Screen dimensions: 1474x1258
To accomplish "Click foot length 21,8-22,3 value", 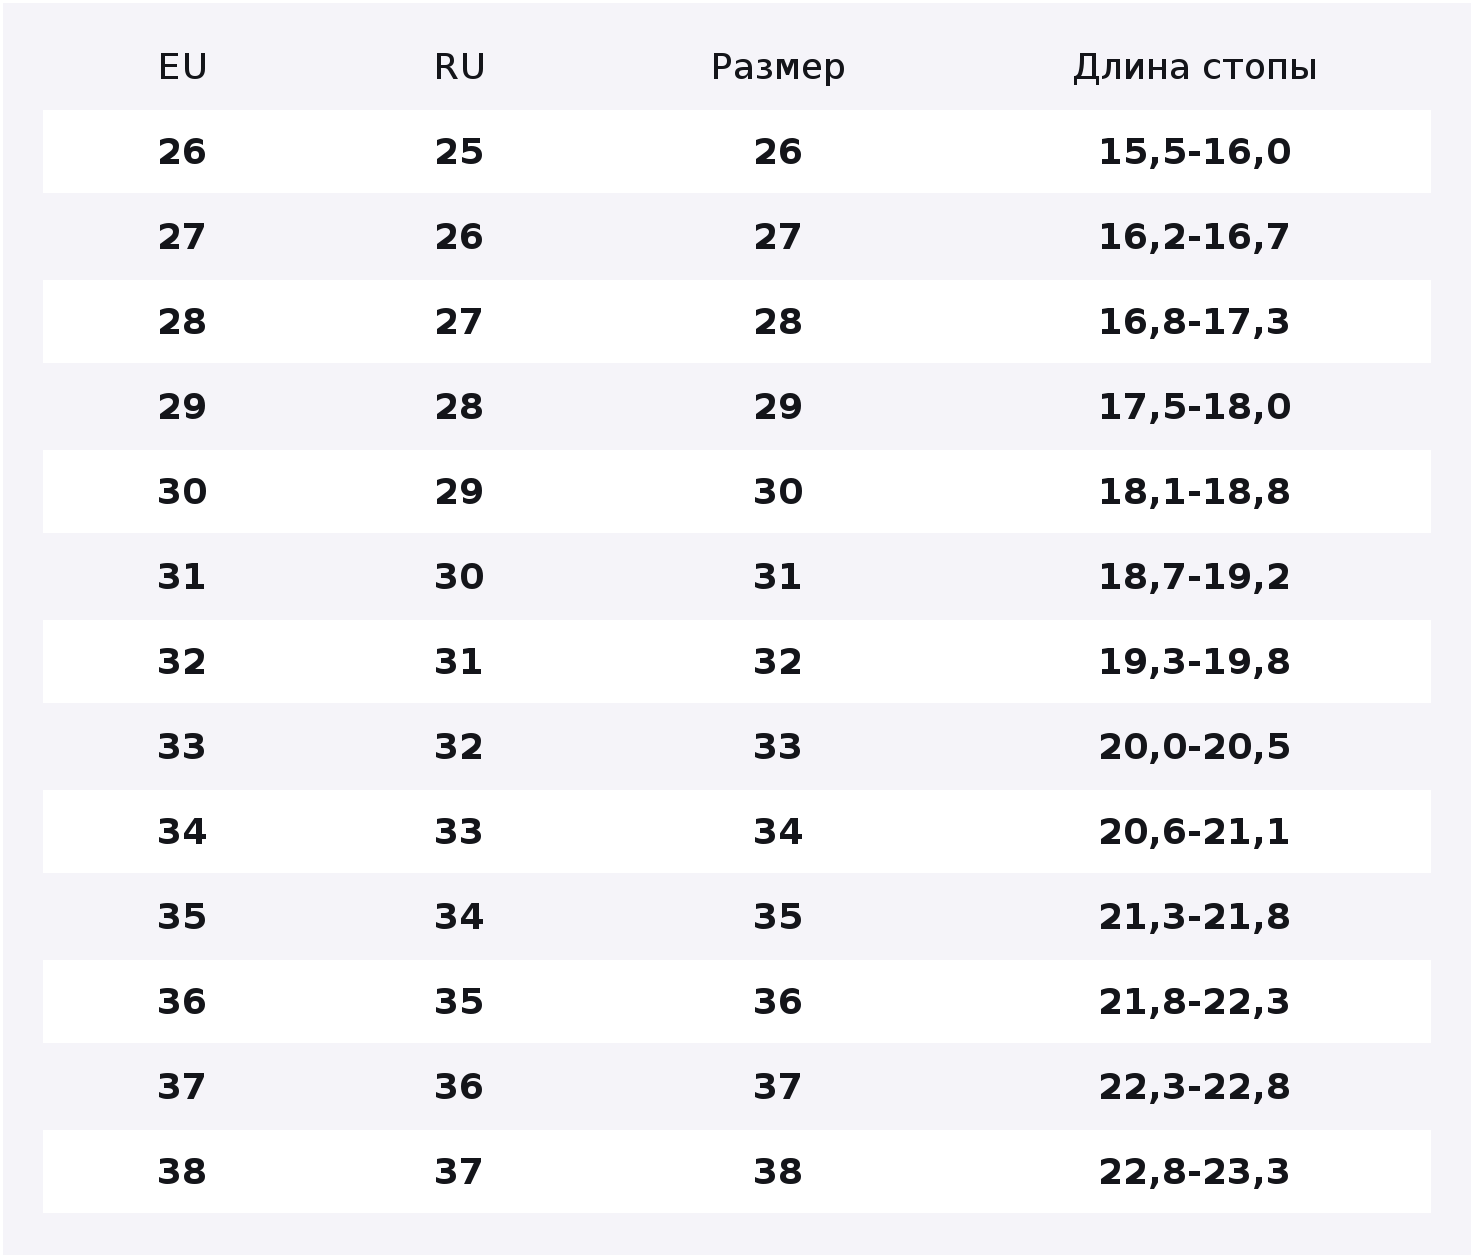I will coord(1194,1003).
